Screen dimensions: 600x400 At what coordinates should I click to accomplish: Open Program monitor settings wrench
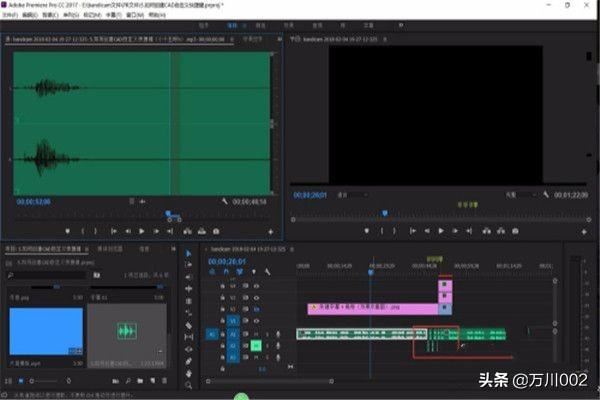tap(546, 195)
